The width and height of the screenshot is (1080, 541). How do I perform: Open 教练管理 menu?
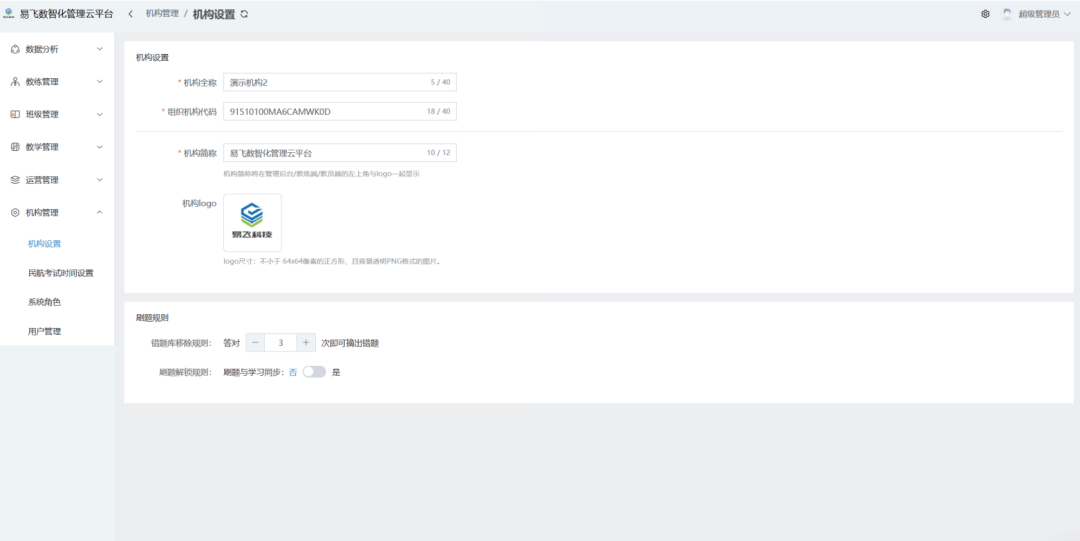(57, 81)
